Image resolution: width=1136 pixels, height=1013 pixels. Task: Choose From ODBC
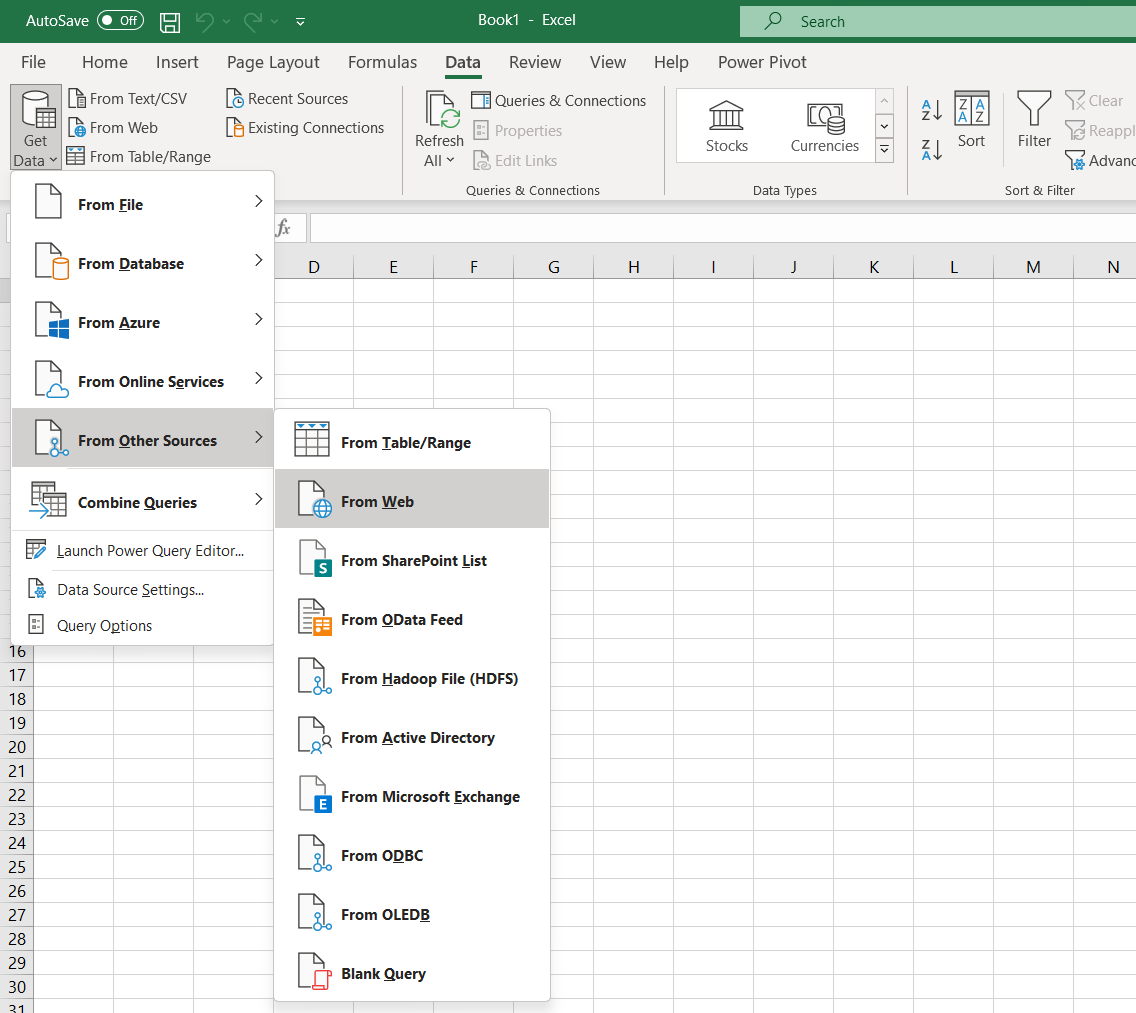pyautogui.click(x=412, y=855)
